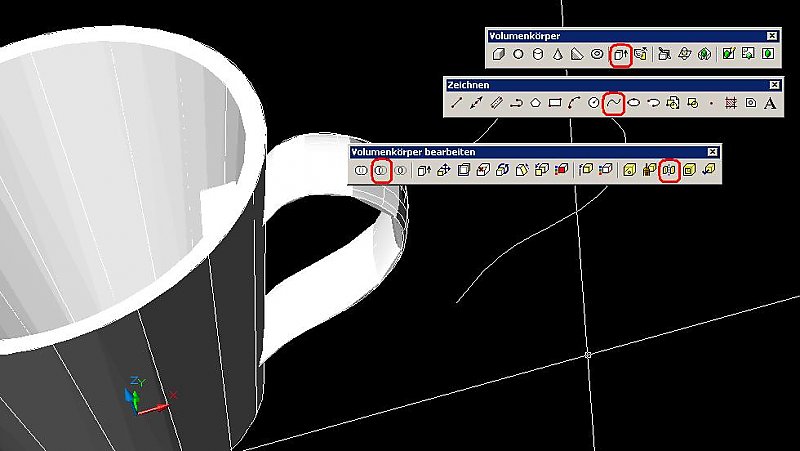
Task: Select the Region tool
Action: [751, 103]
